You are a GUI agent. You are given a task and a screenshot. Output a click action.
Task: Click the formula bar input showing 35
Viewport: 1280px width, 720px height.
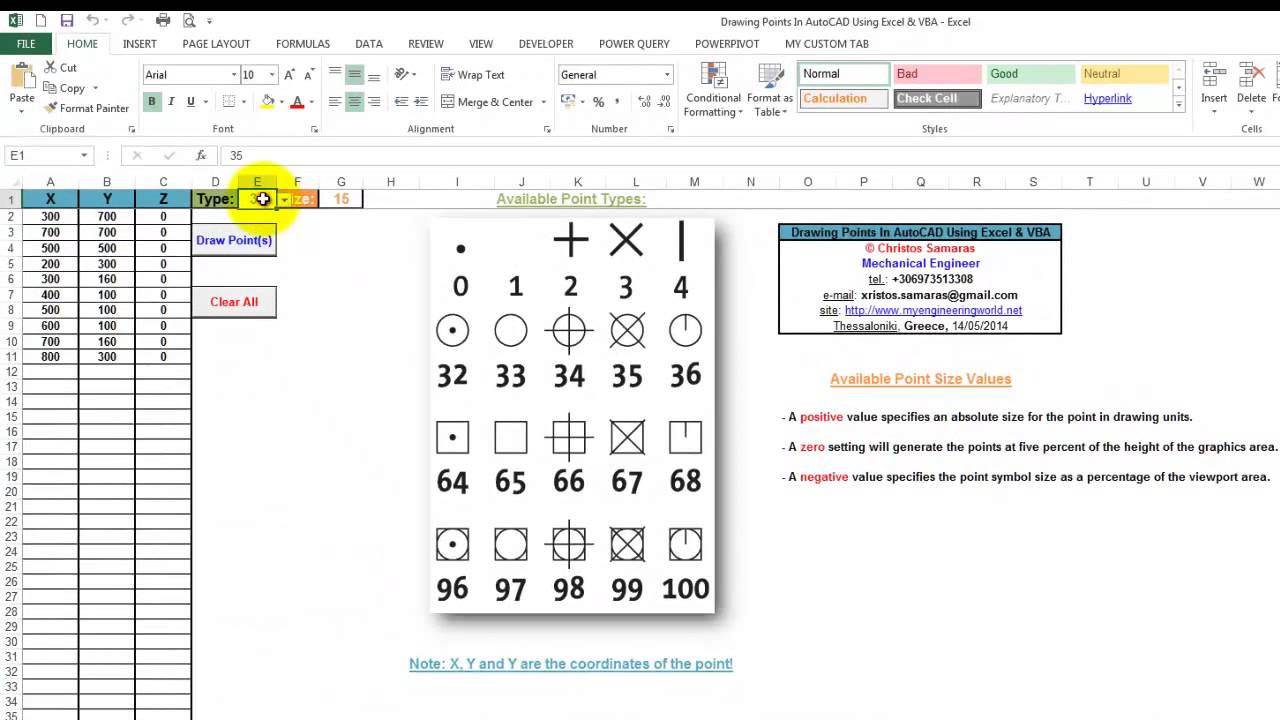[x=750, y=155]
